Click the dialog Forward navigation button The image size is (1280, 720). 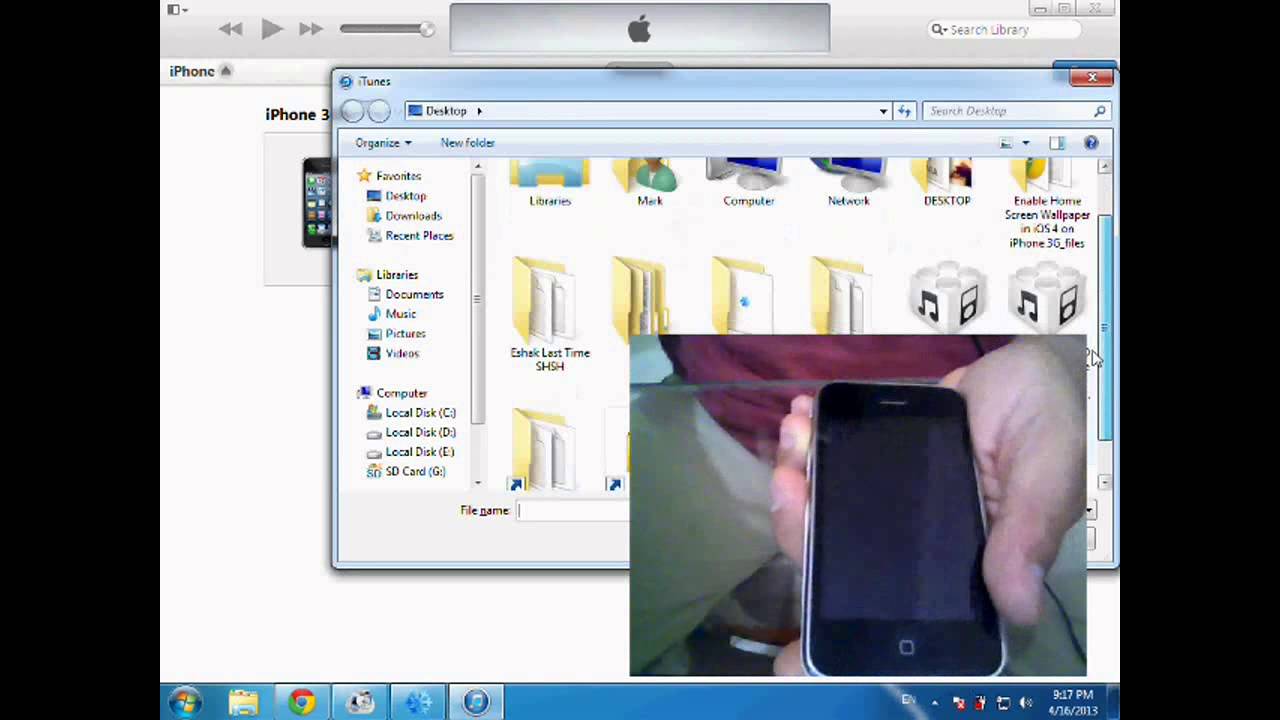coord(378,111)
